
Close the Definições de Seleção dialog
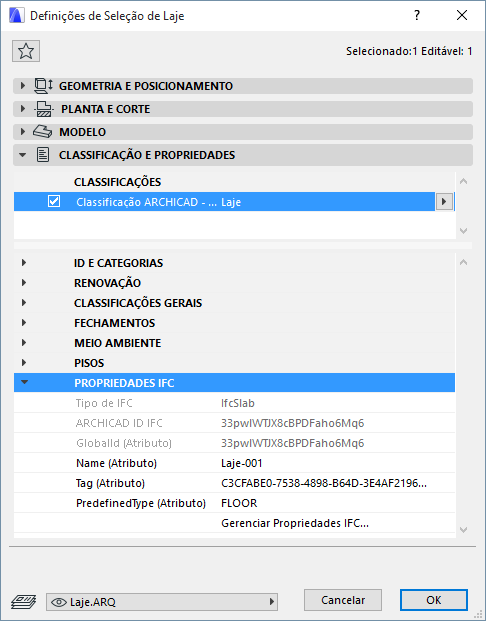click(462, 15)
